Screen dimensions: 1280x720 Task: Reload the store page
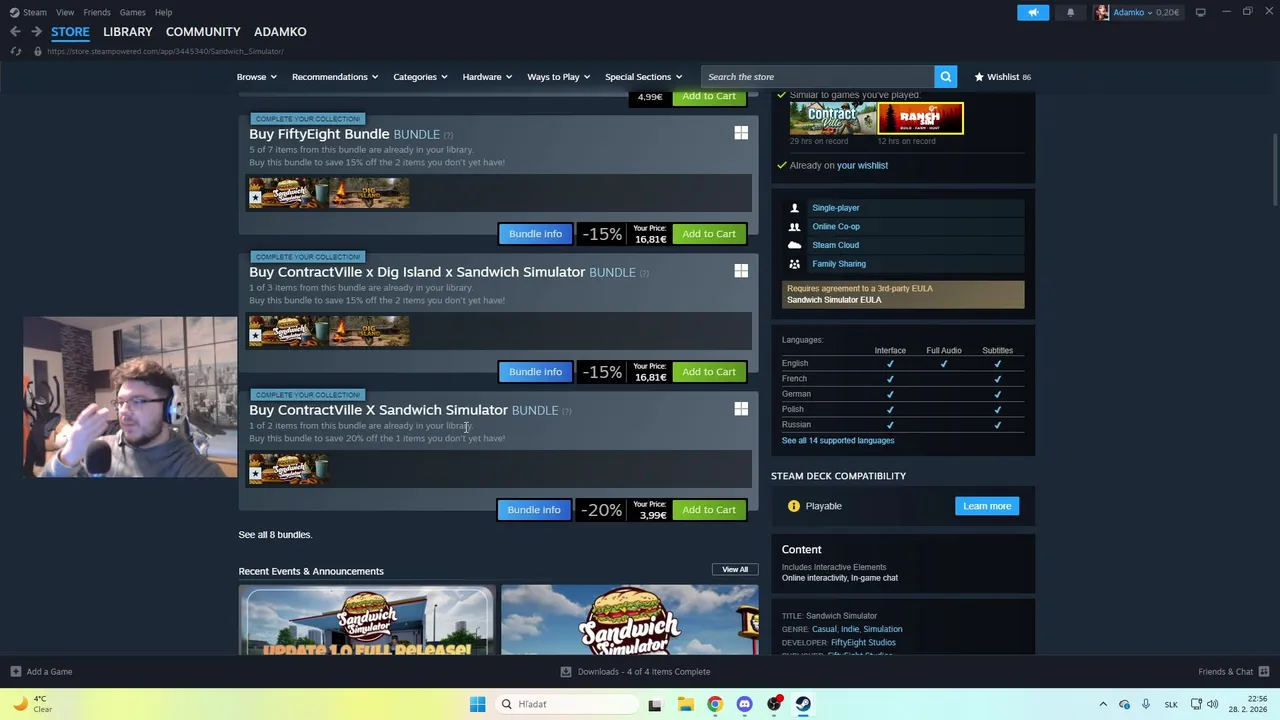pyautogui.click(x=16, y=51)
